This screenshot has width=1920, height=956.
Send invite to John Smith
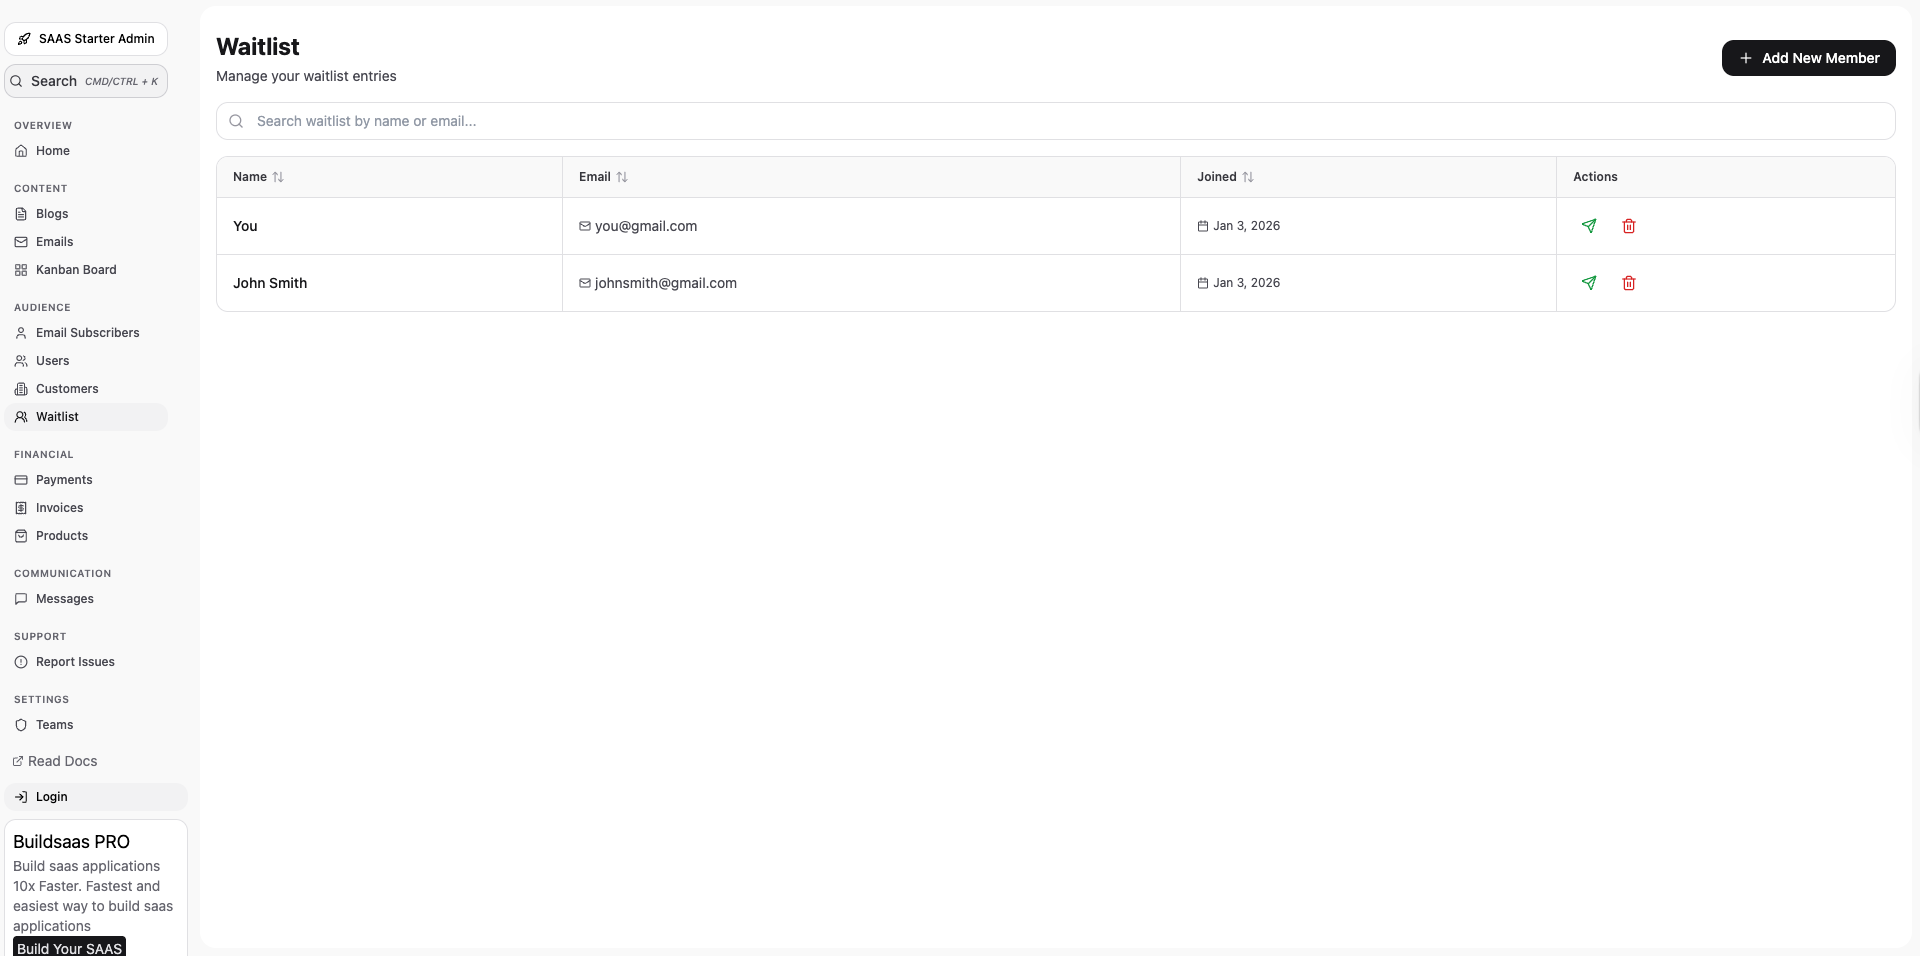coord(1589,283)
